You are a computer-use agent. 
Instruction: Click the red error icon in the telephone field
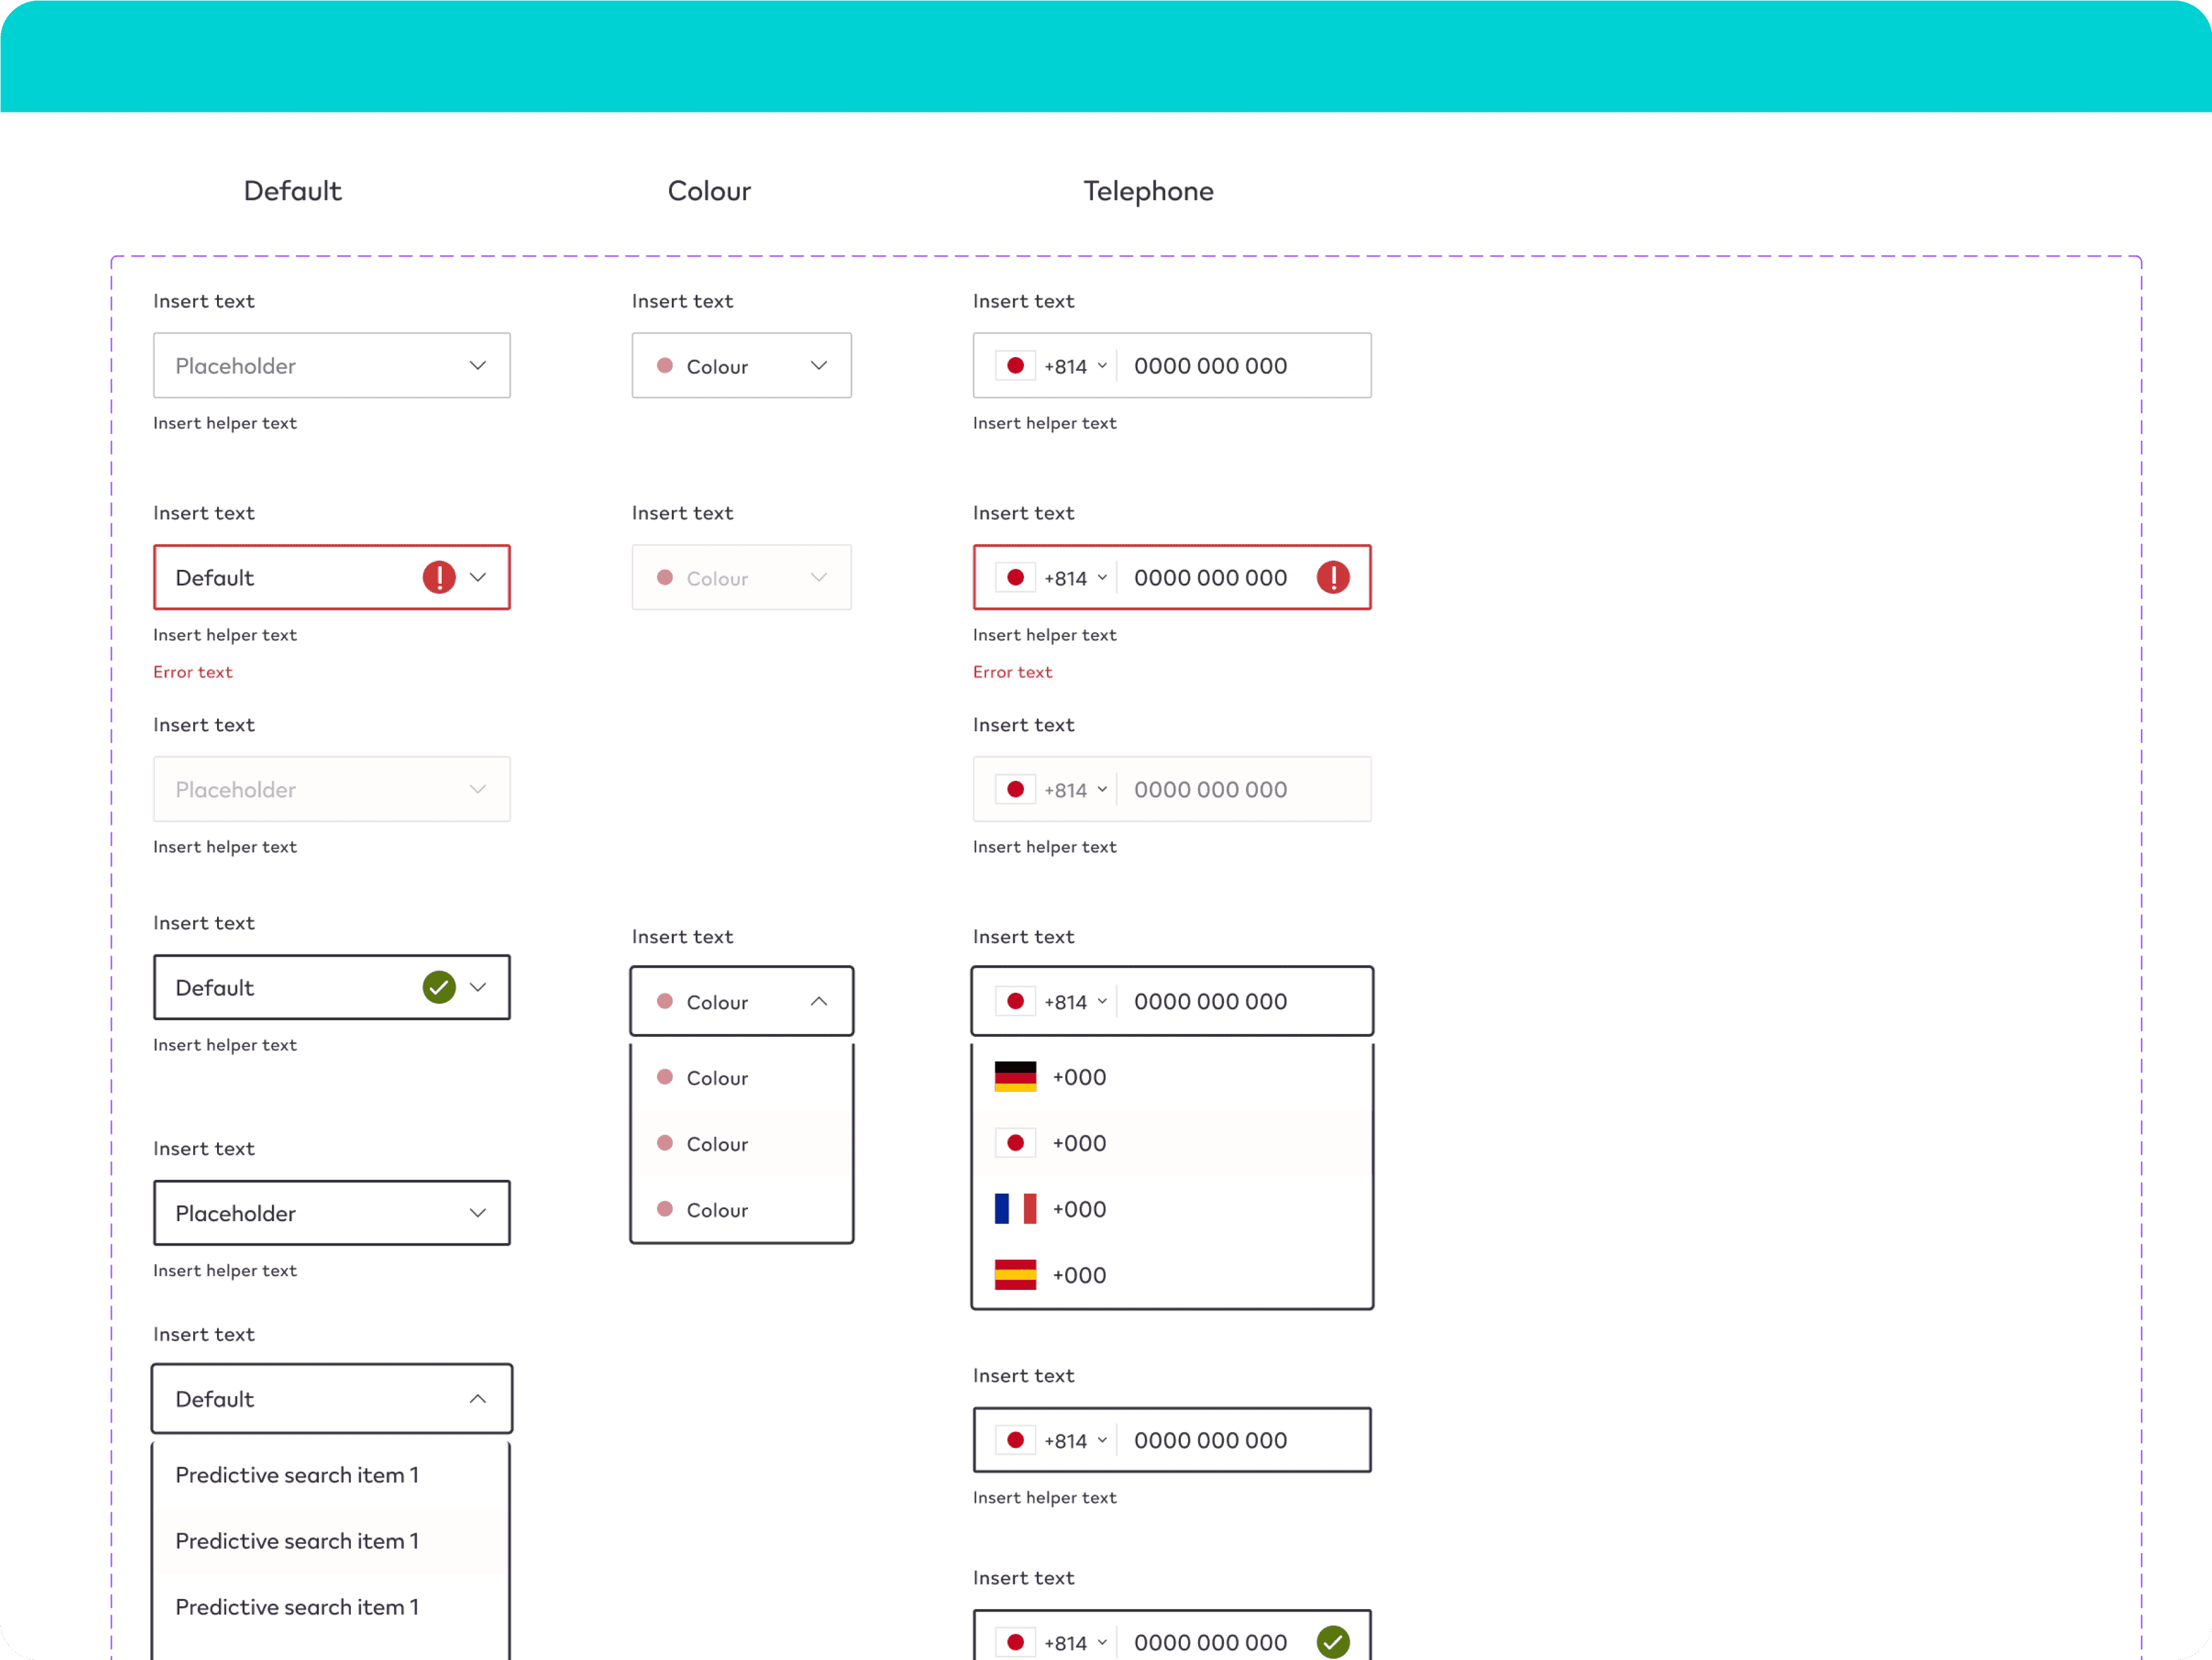(x=1333, y=577)
